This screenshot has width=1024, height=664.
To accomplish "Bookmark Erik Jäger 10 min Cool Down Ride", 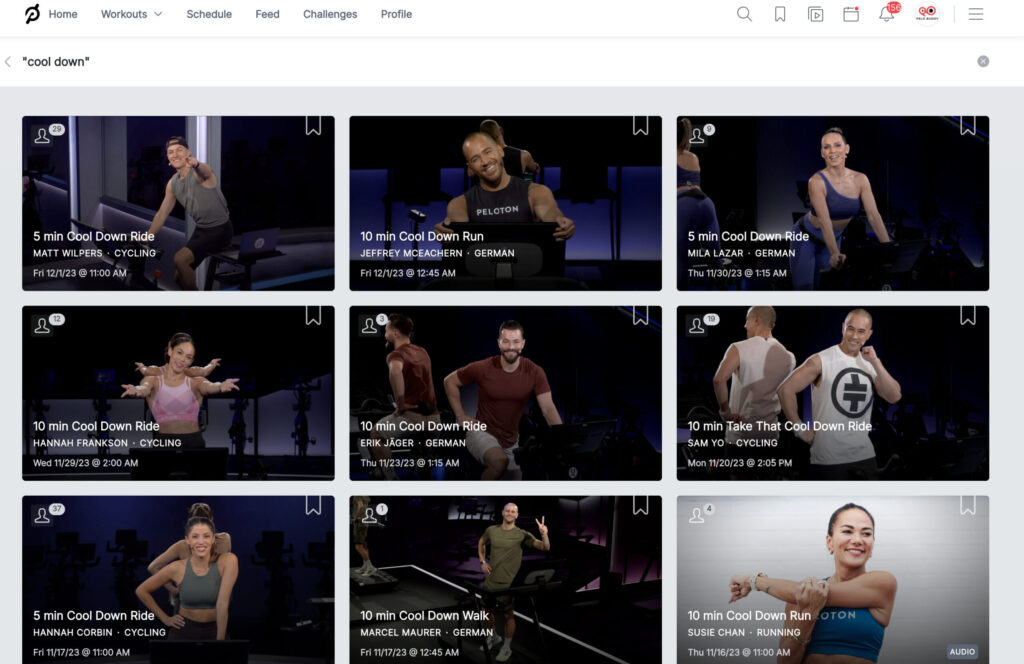I will (x=641, y=315).
